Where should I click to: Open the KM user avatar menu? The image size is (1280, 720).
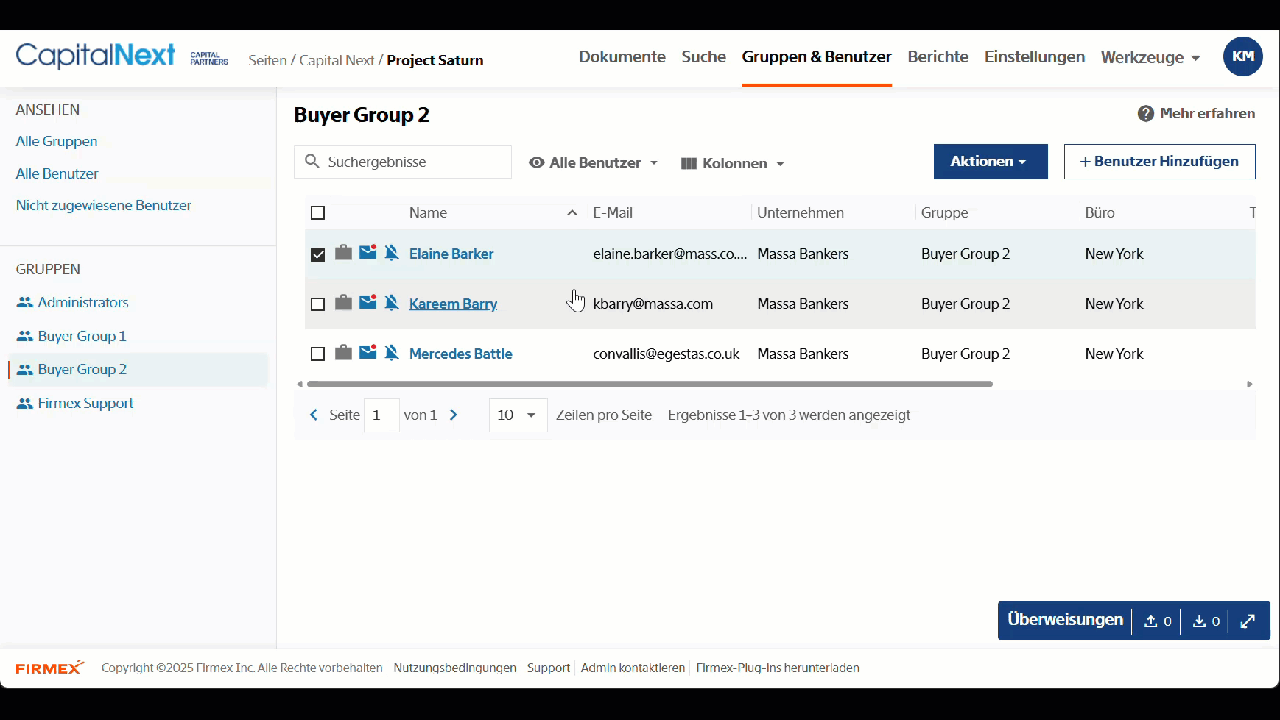coord(1243,57)
